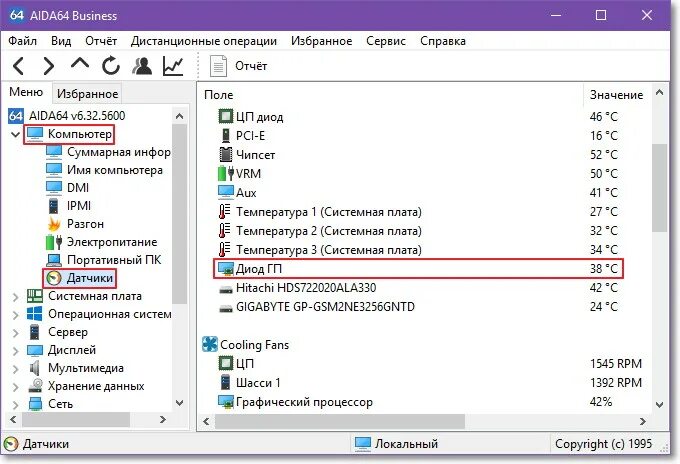
Task: Click the Отчёт toolbar button label
Action: [x=251, y=66]
